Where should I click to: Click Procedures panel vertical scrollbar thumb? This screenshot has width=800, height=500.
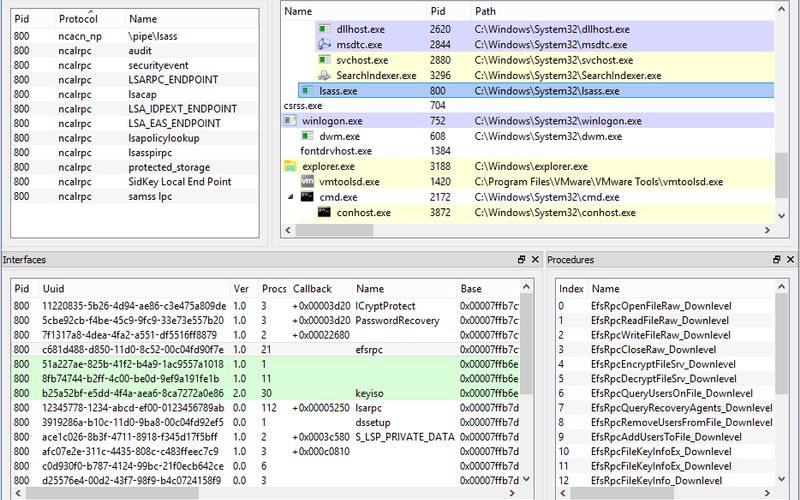click(x=782, y=344)
